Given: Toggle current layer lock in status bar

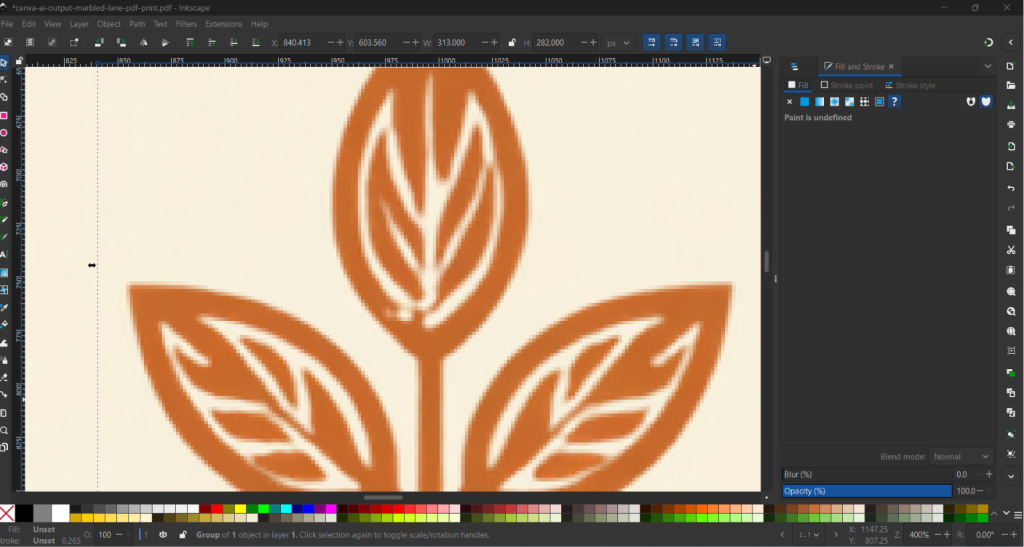Looking at the screenshot, I should point(183,535).
